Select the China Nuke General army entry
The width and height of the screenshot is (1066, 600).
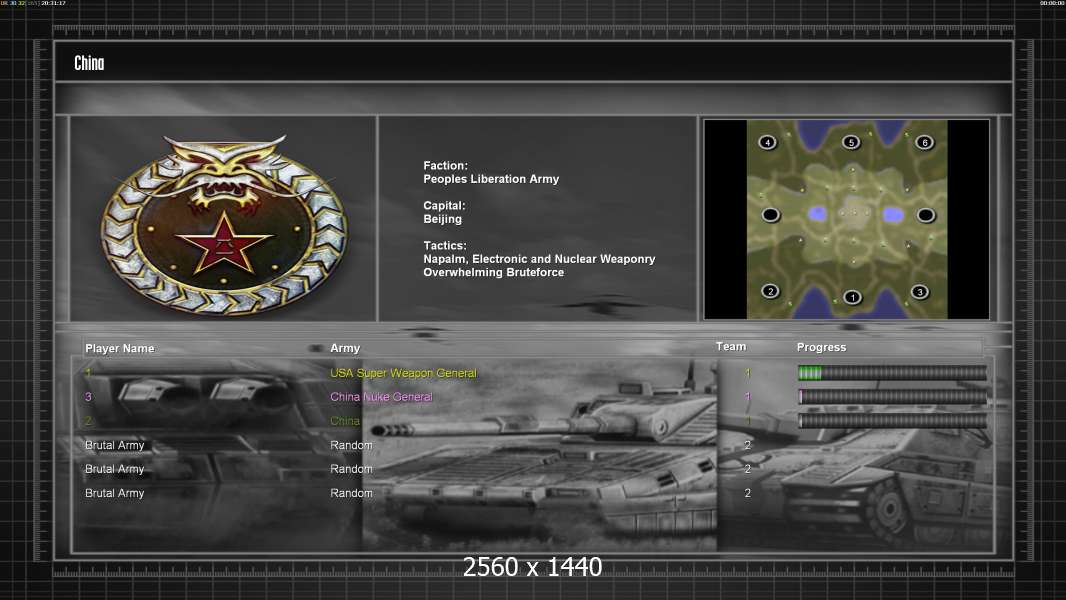381,397
